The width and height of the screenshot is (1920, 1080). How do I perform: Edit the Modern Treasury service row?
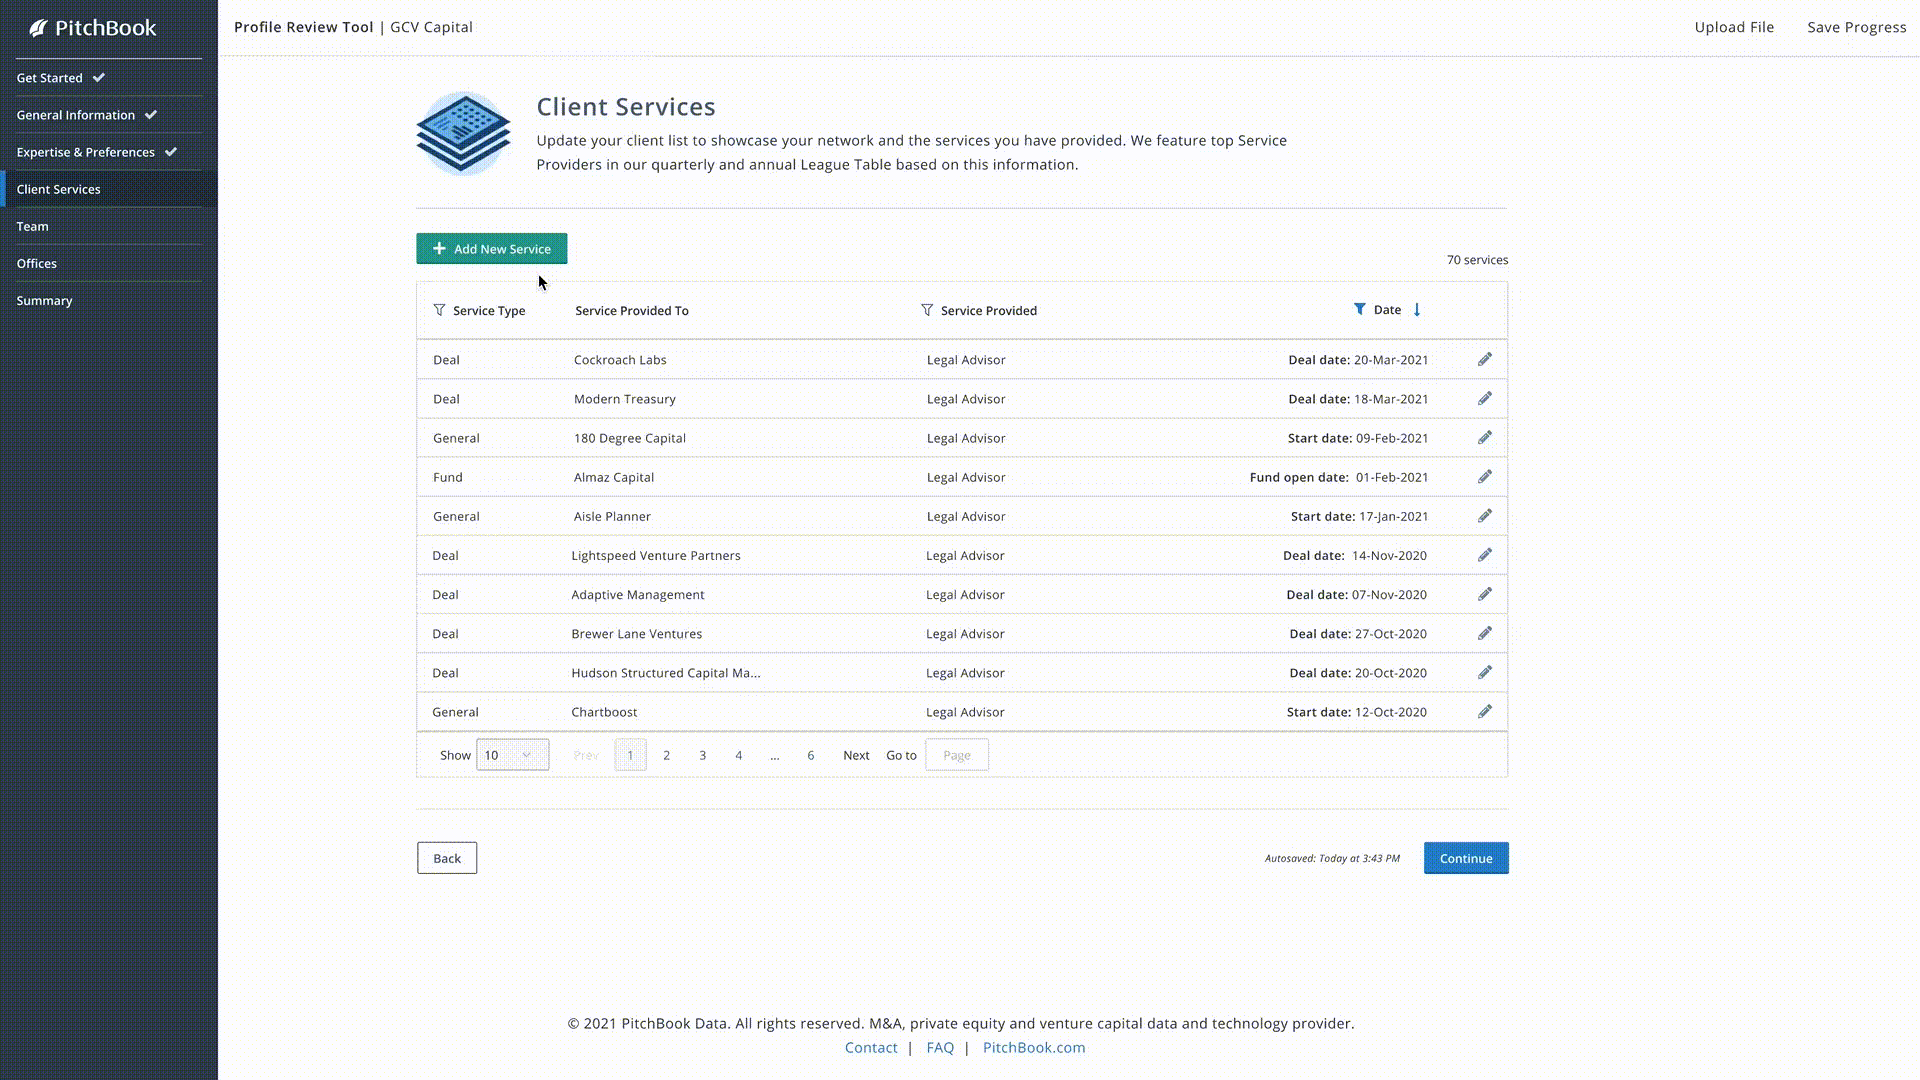(x=1485, y=398)
